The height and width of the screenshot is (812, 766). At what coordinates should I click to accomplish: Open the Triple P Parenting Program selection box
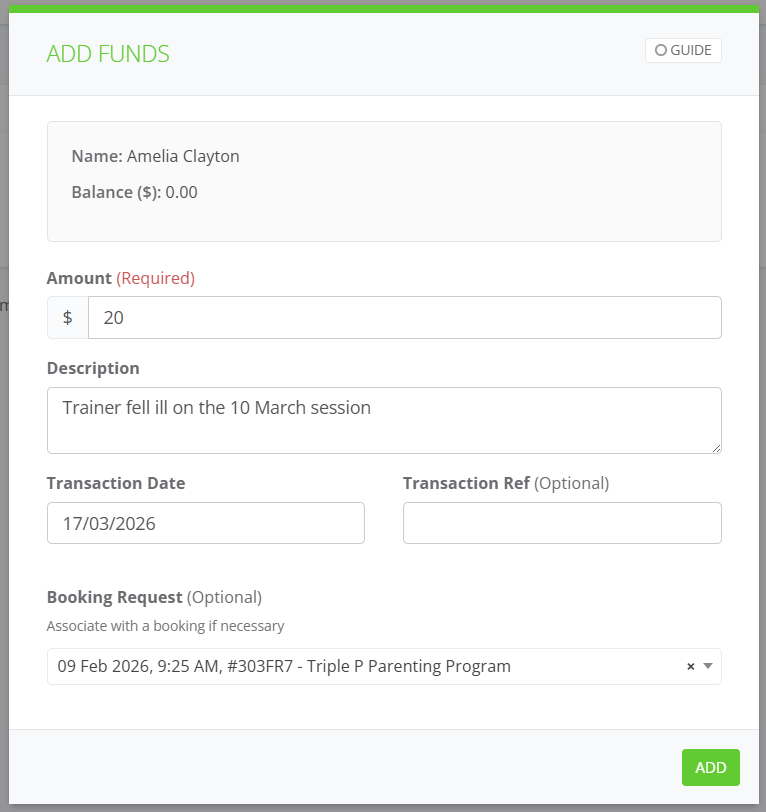(360, 667)
